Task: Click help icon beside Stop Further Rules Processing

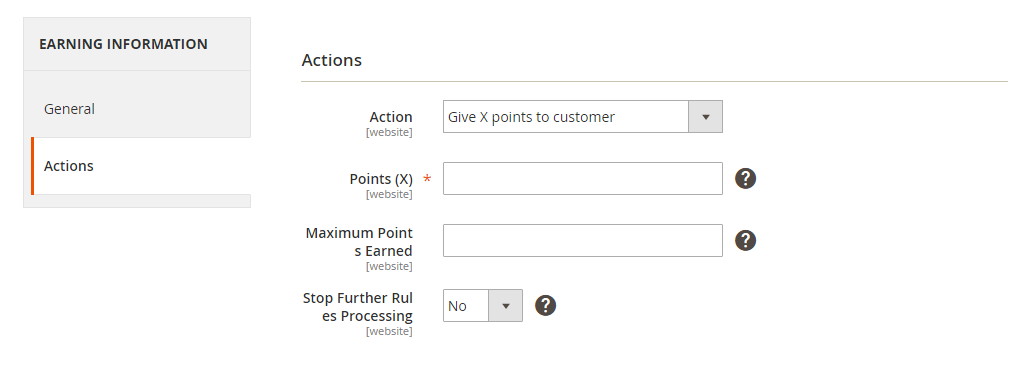Action: point(545,305)
